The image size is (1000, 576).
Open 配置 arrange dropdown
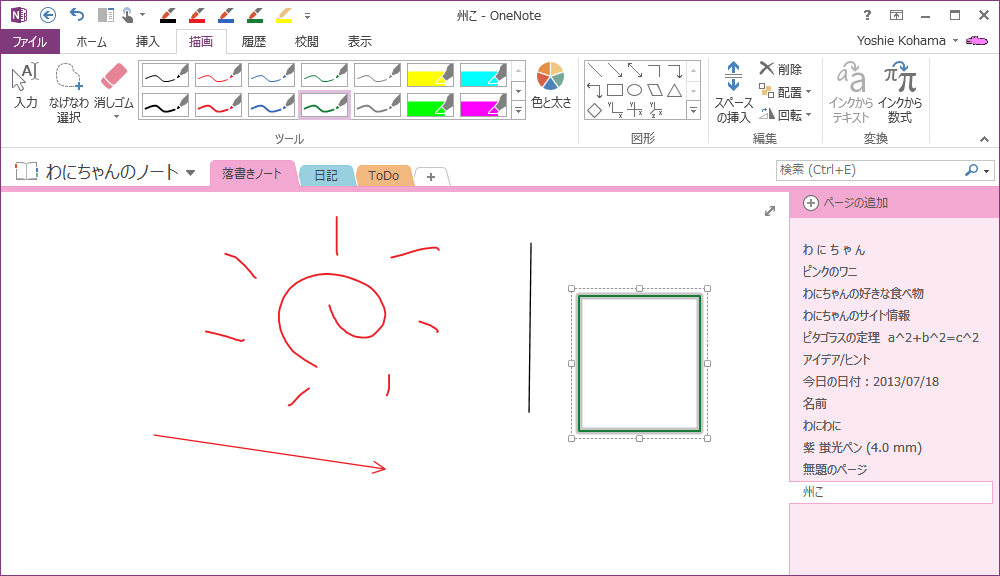(x=785, y=92)
